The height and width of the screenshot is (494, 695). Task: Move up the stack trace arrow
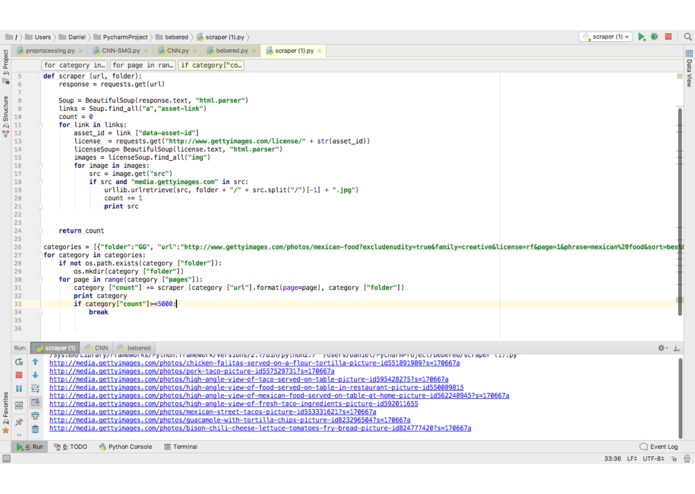pos(35,362)
